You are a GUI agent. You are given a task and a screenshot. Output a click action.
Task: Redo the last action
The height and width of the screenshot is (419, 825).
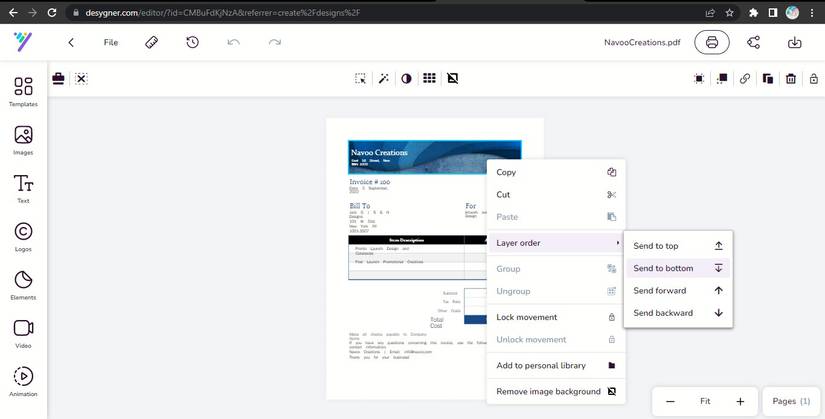275,43
